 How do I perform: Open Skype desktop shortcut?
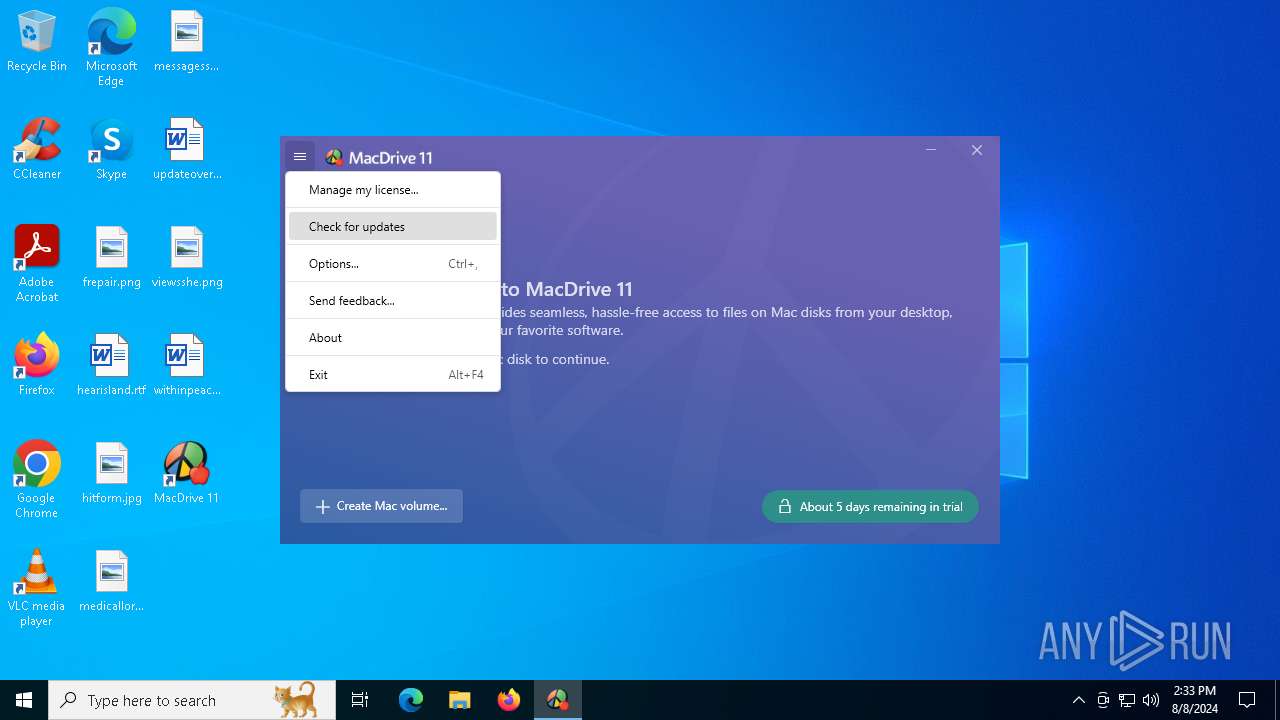click(111, 150)
